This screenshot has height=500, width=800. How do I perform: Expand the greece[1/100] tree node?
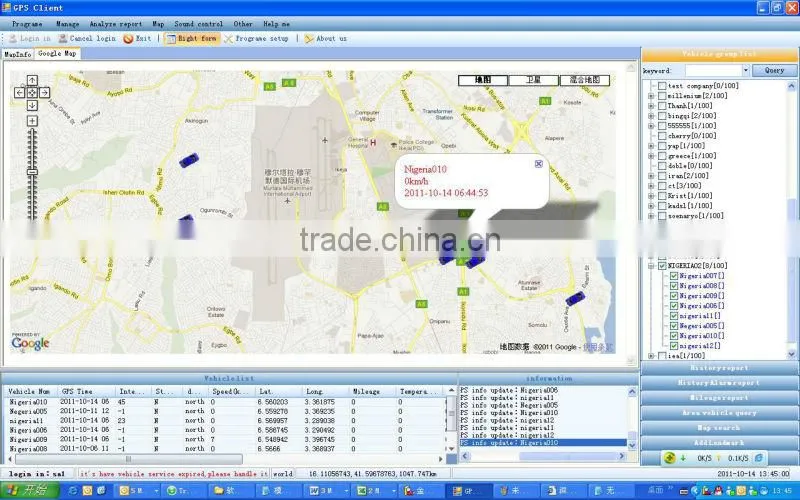point(651,156)
